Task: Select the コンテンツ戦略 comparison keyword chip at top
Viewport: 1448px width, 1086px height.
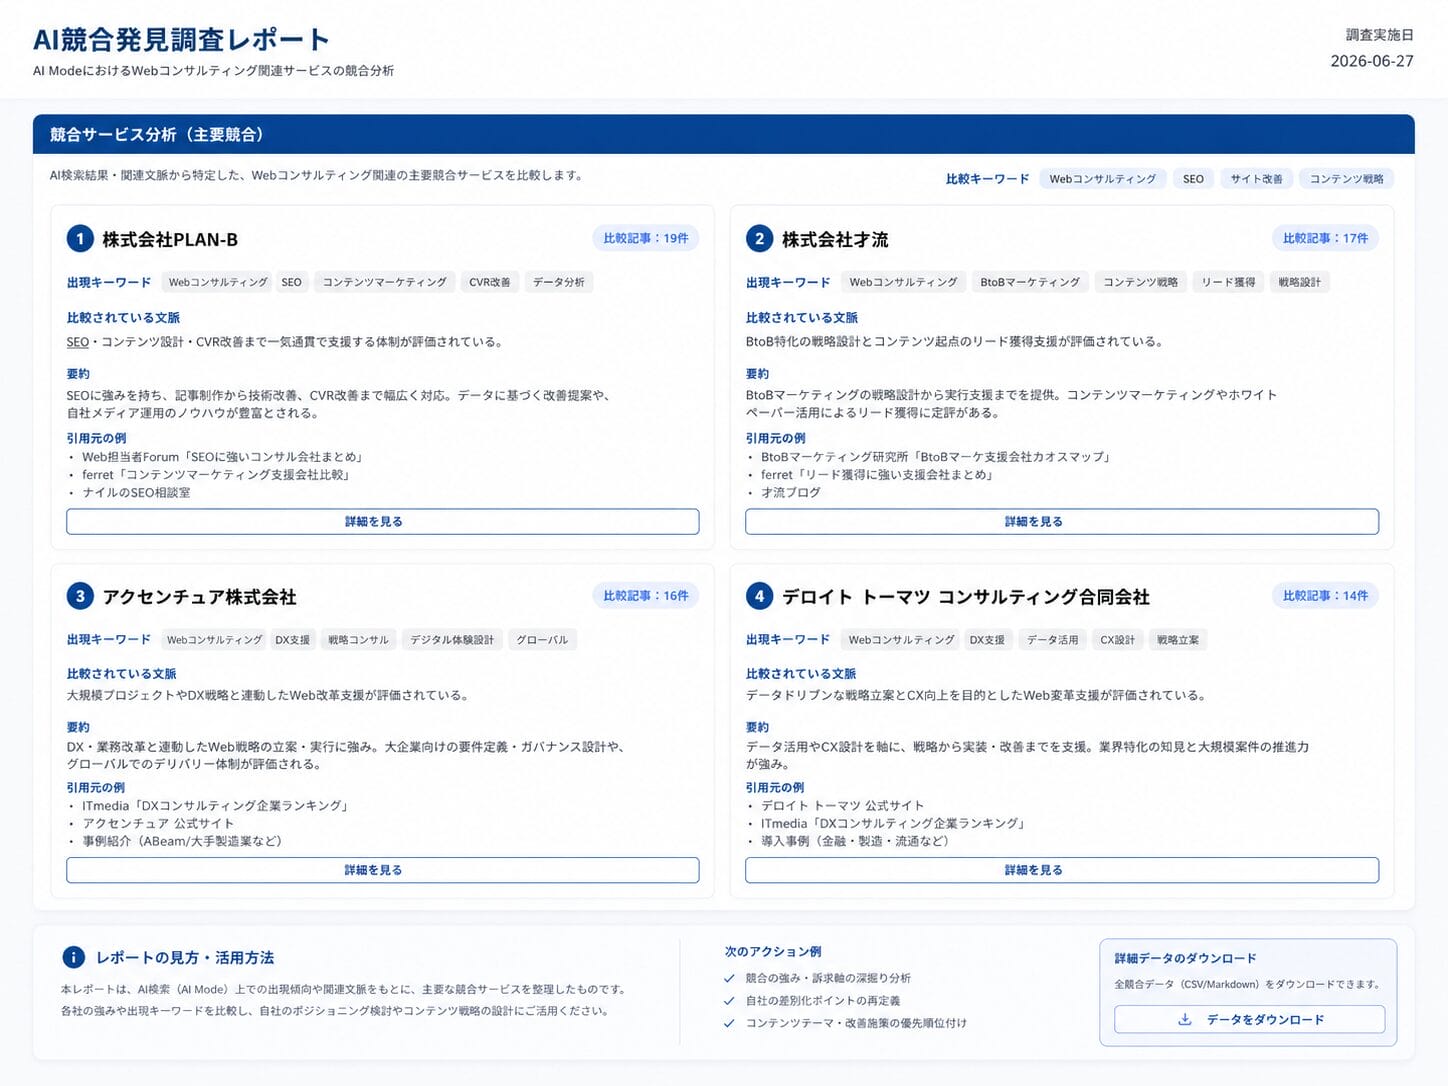Action: (x=1346, y=179)
